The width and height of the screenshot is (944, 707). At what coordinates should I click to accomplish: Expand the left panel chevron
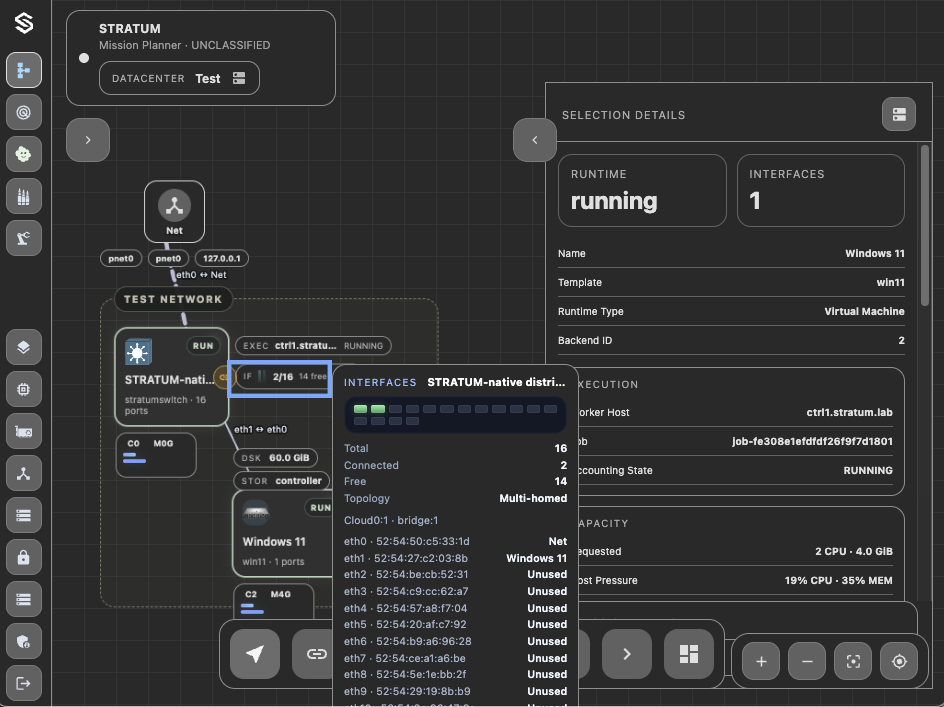coord(88,140)
